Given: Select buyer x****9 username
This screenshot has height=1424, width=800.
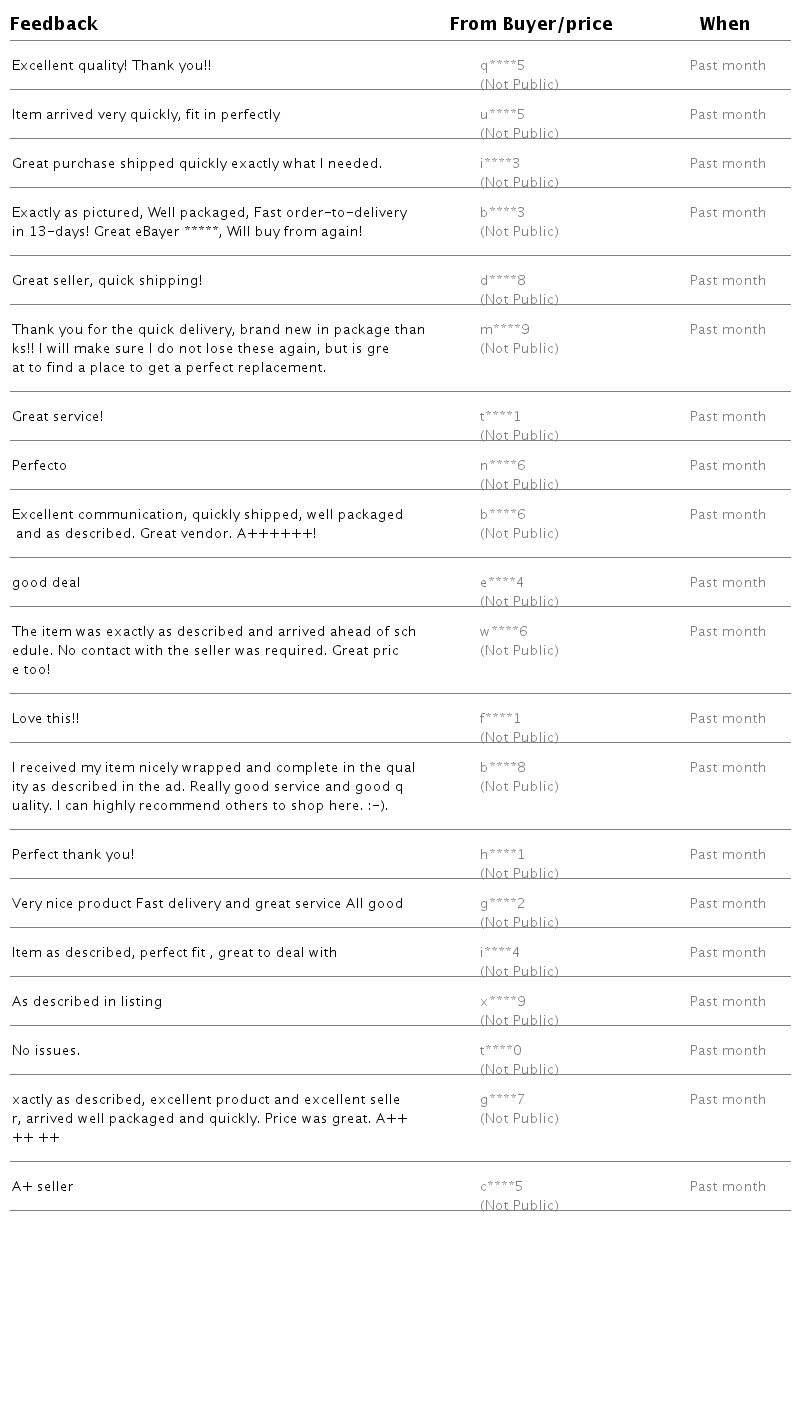Looking at the screenshot, I should click(x=502, y=1002).
